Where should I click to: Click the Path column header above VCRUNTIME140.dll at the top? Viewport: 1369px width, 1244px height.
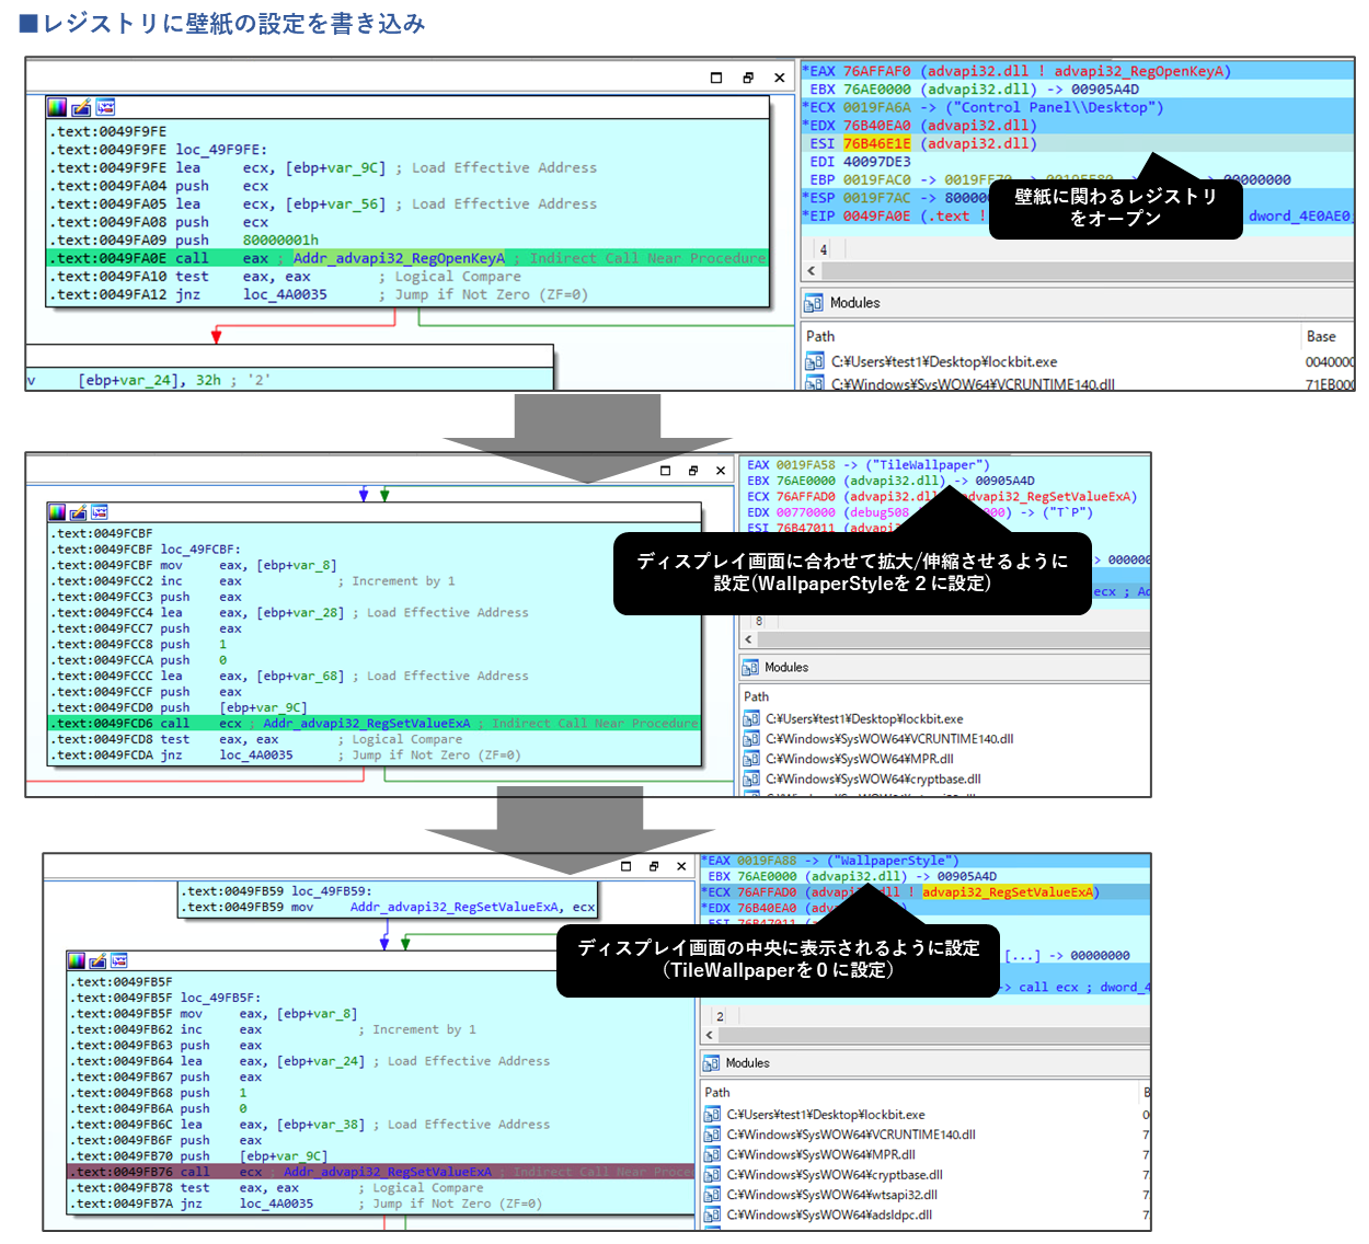coord(820,337)
